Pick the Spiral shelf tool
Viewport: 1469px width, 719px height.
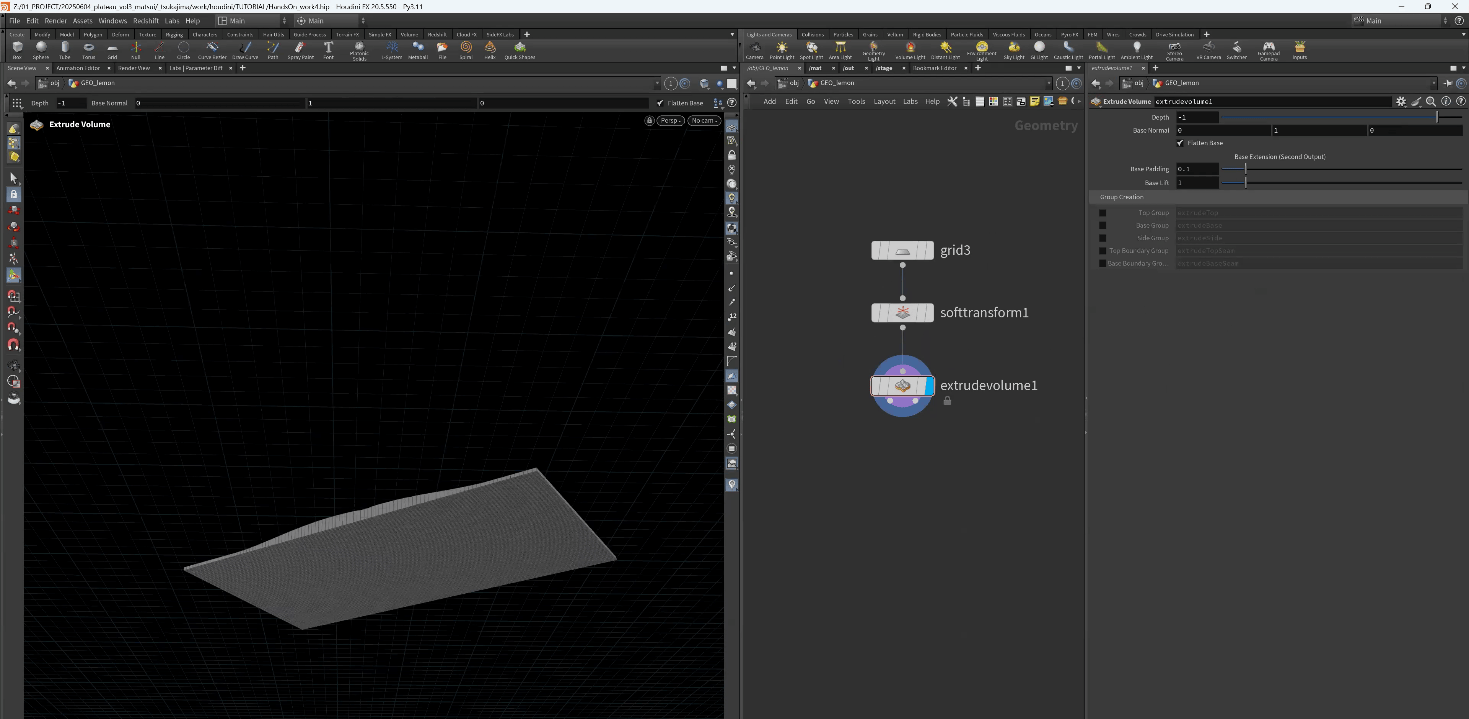(466, 49)
